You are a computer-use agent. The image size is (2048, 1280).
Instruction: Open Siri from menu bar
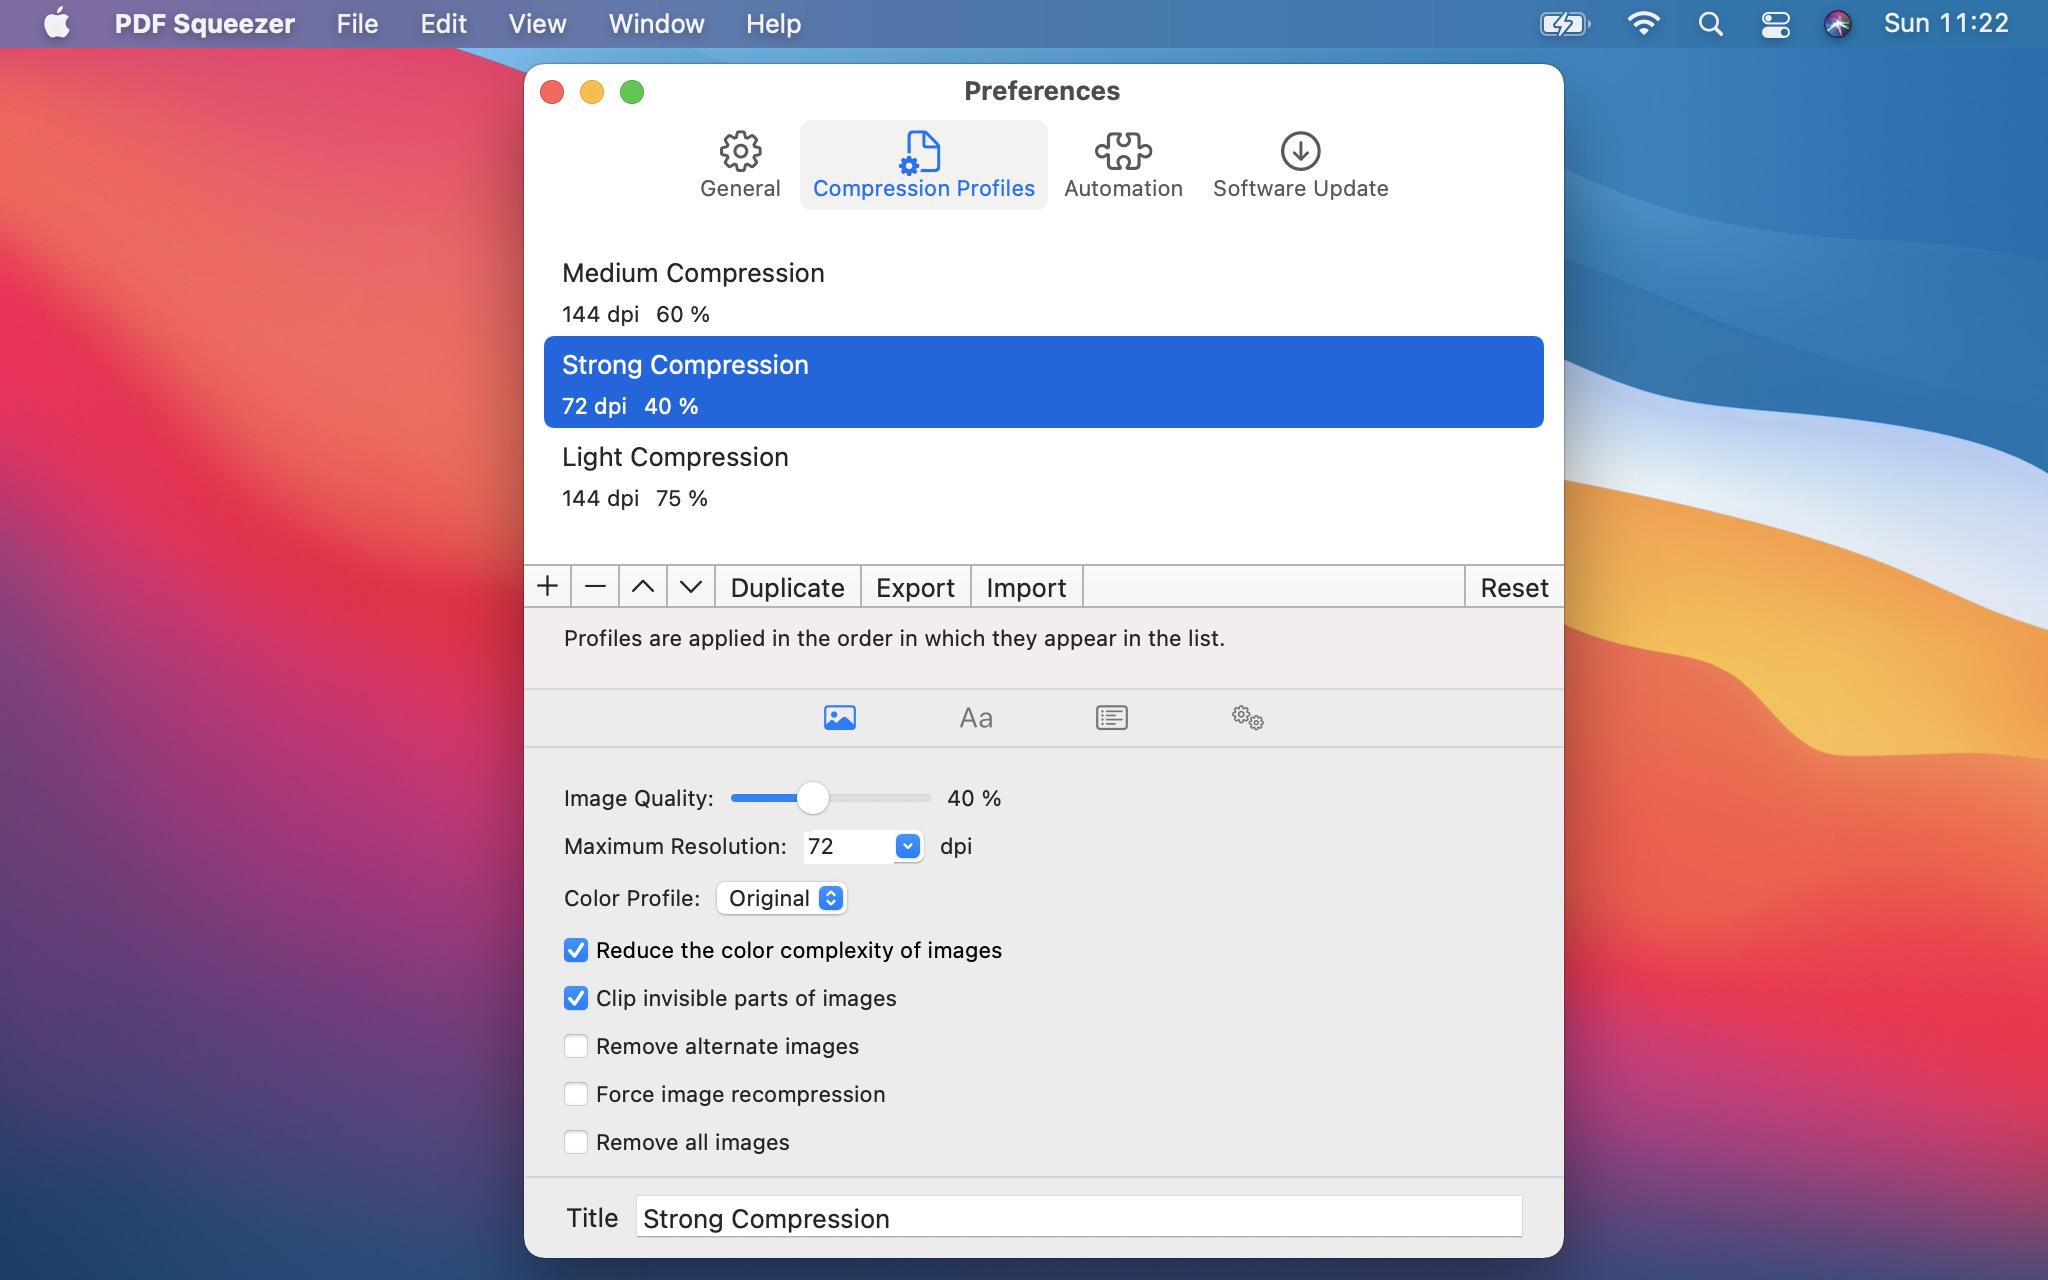[1838, 24]
